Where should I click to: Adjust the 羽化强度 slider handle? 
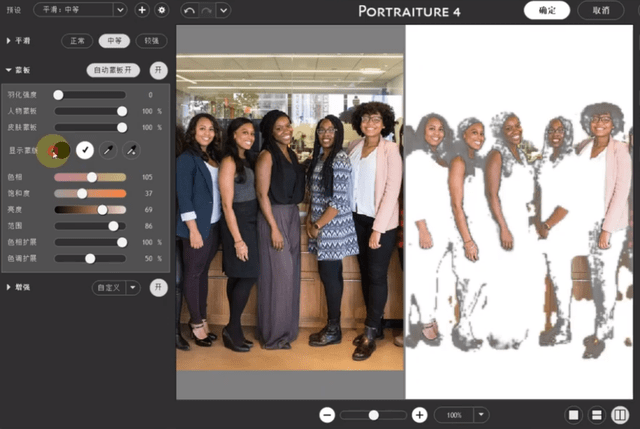coord(58,95)
